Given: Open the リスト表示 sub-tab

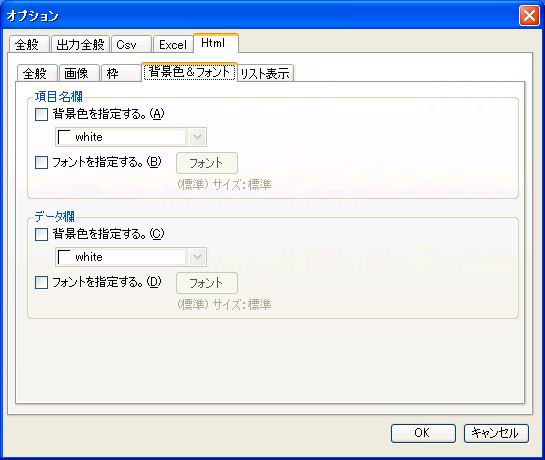Looking at the screenshot, I should tap(266, 73).
